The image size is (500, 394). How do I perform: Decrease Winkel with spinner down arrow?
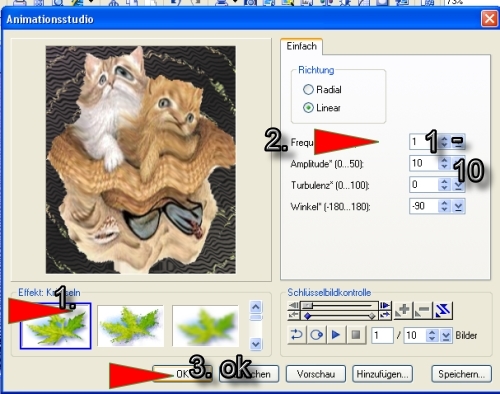pos(444,210)
